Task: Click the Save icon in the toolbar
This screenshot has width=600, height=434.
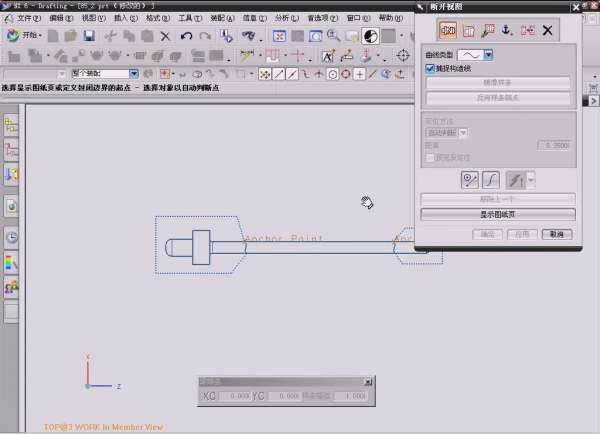Action: tap(89, 36)
